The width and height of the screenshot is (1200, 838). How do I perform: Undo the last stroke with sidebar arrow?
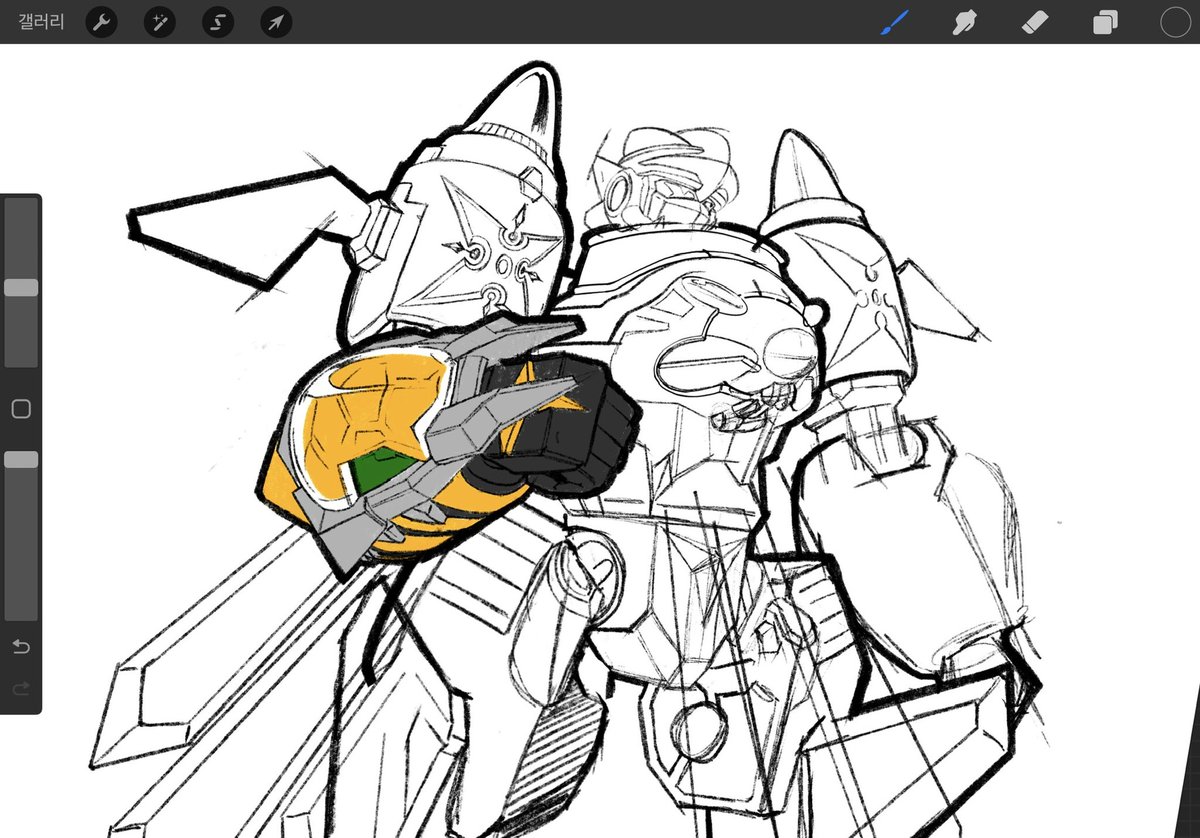21,647
